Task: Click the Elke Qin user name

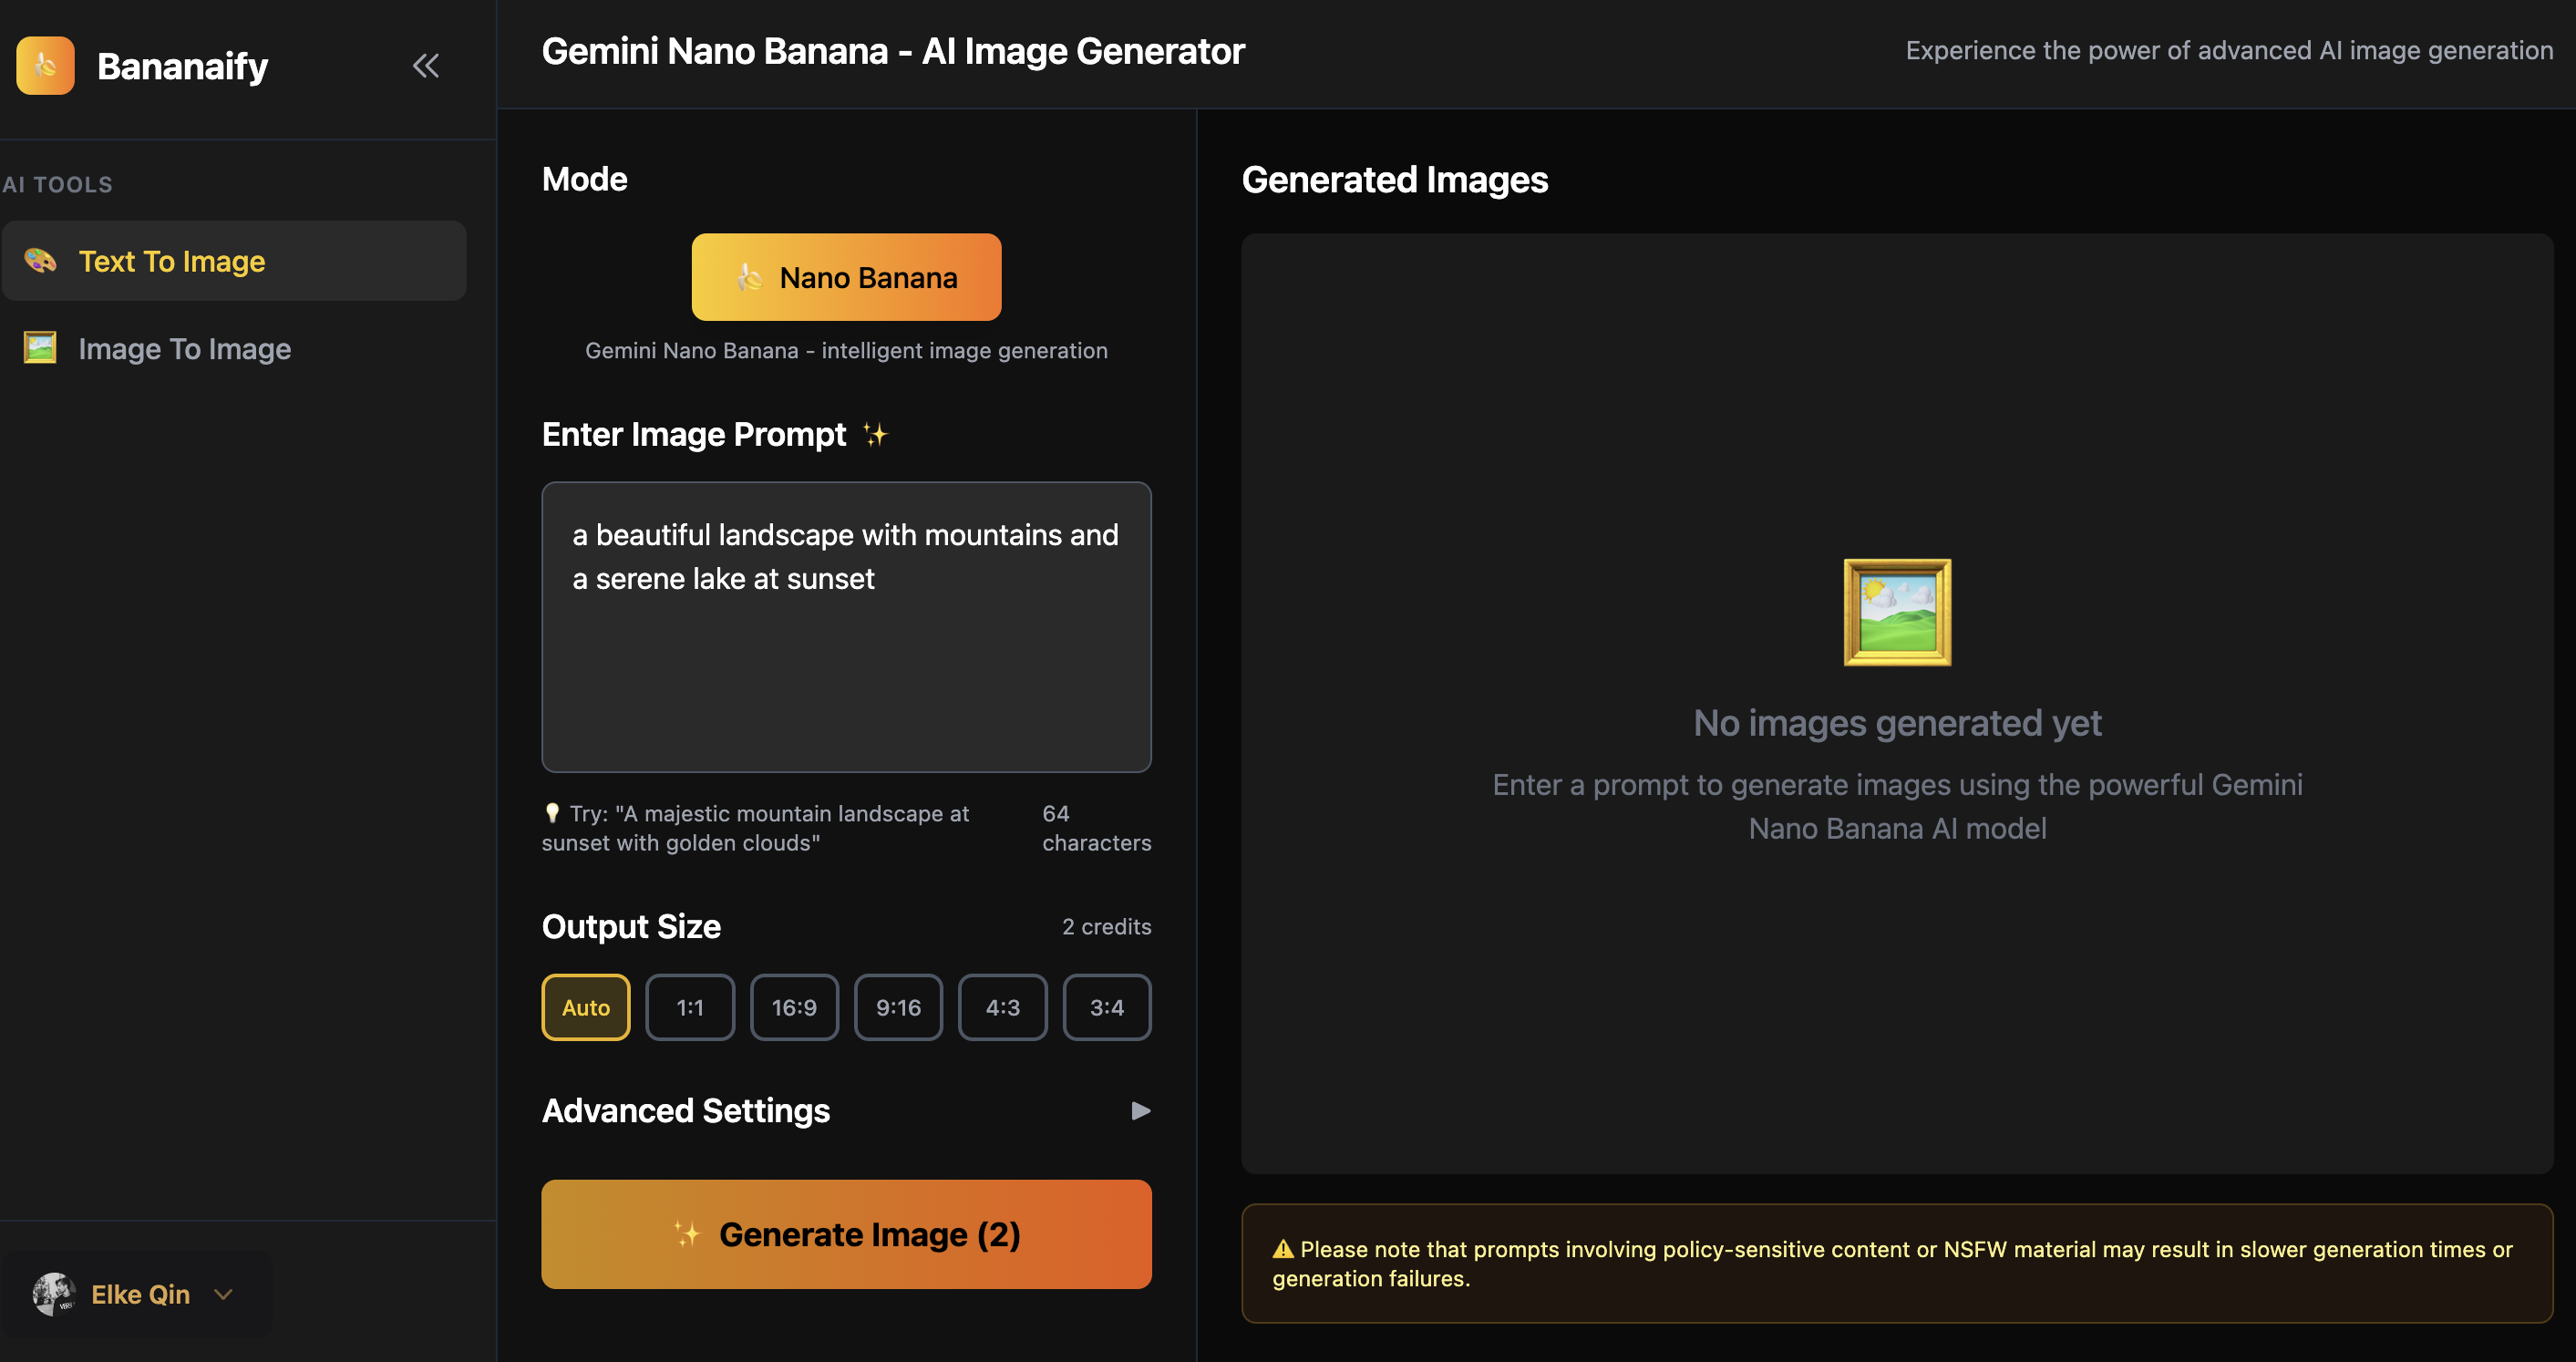Action: pos(140,1294)
